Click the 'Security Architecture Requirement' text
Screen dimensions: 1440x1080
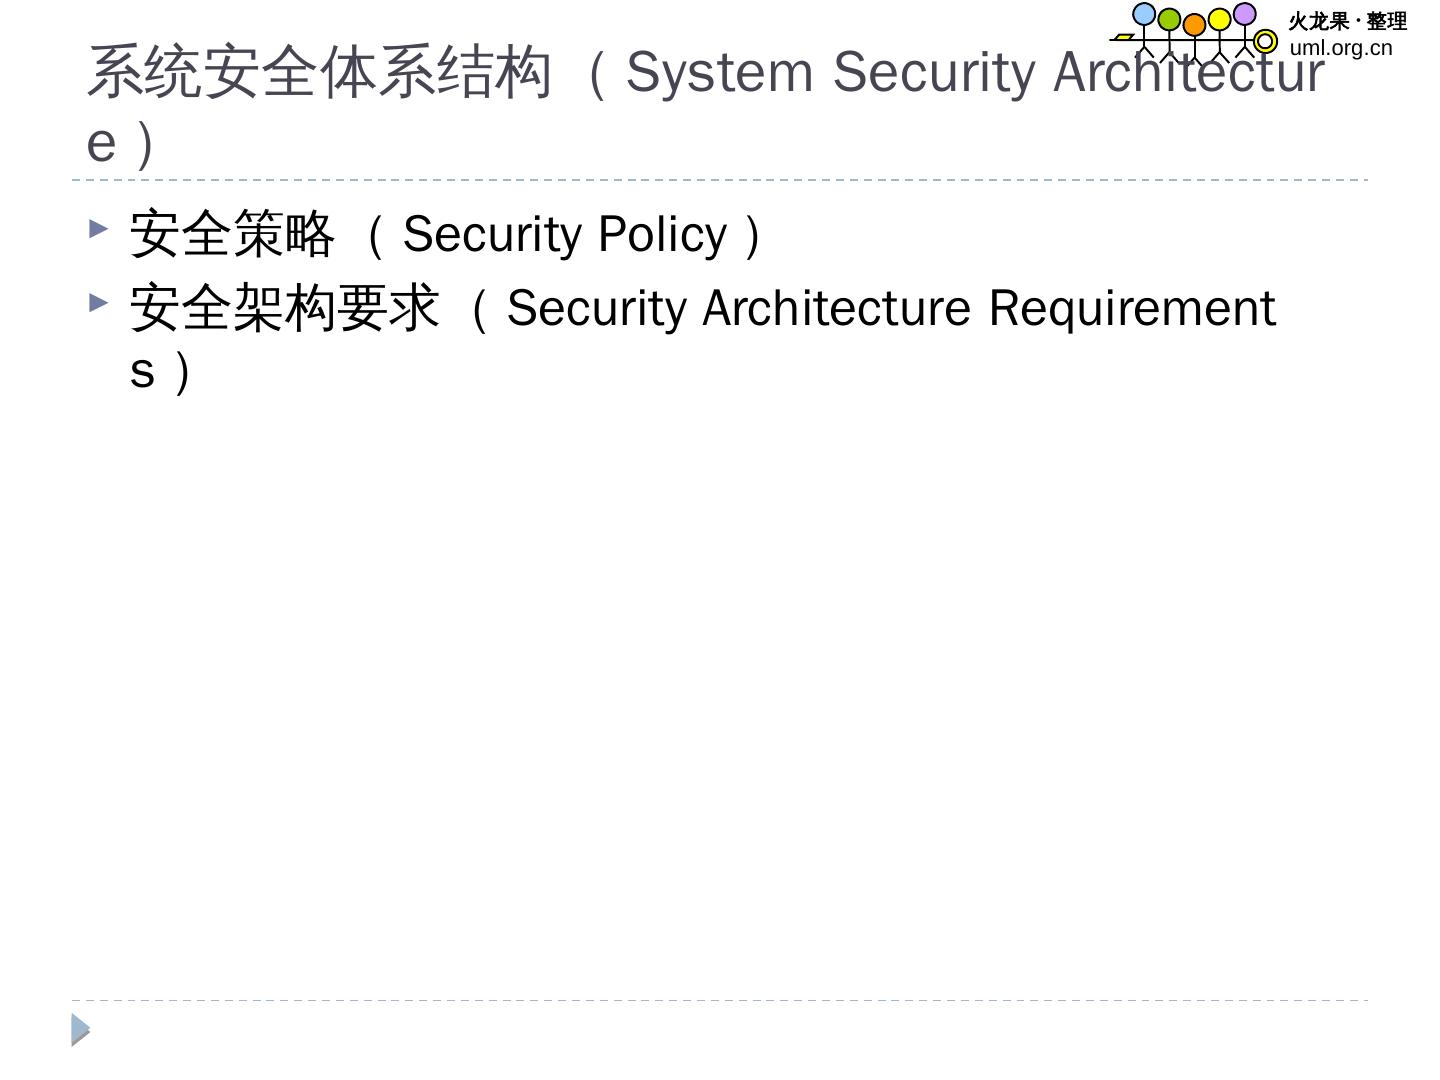pyautogui.click(x=890, y=308)
